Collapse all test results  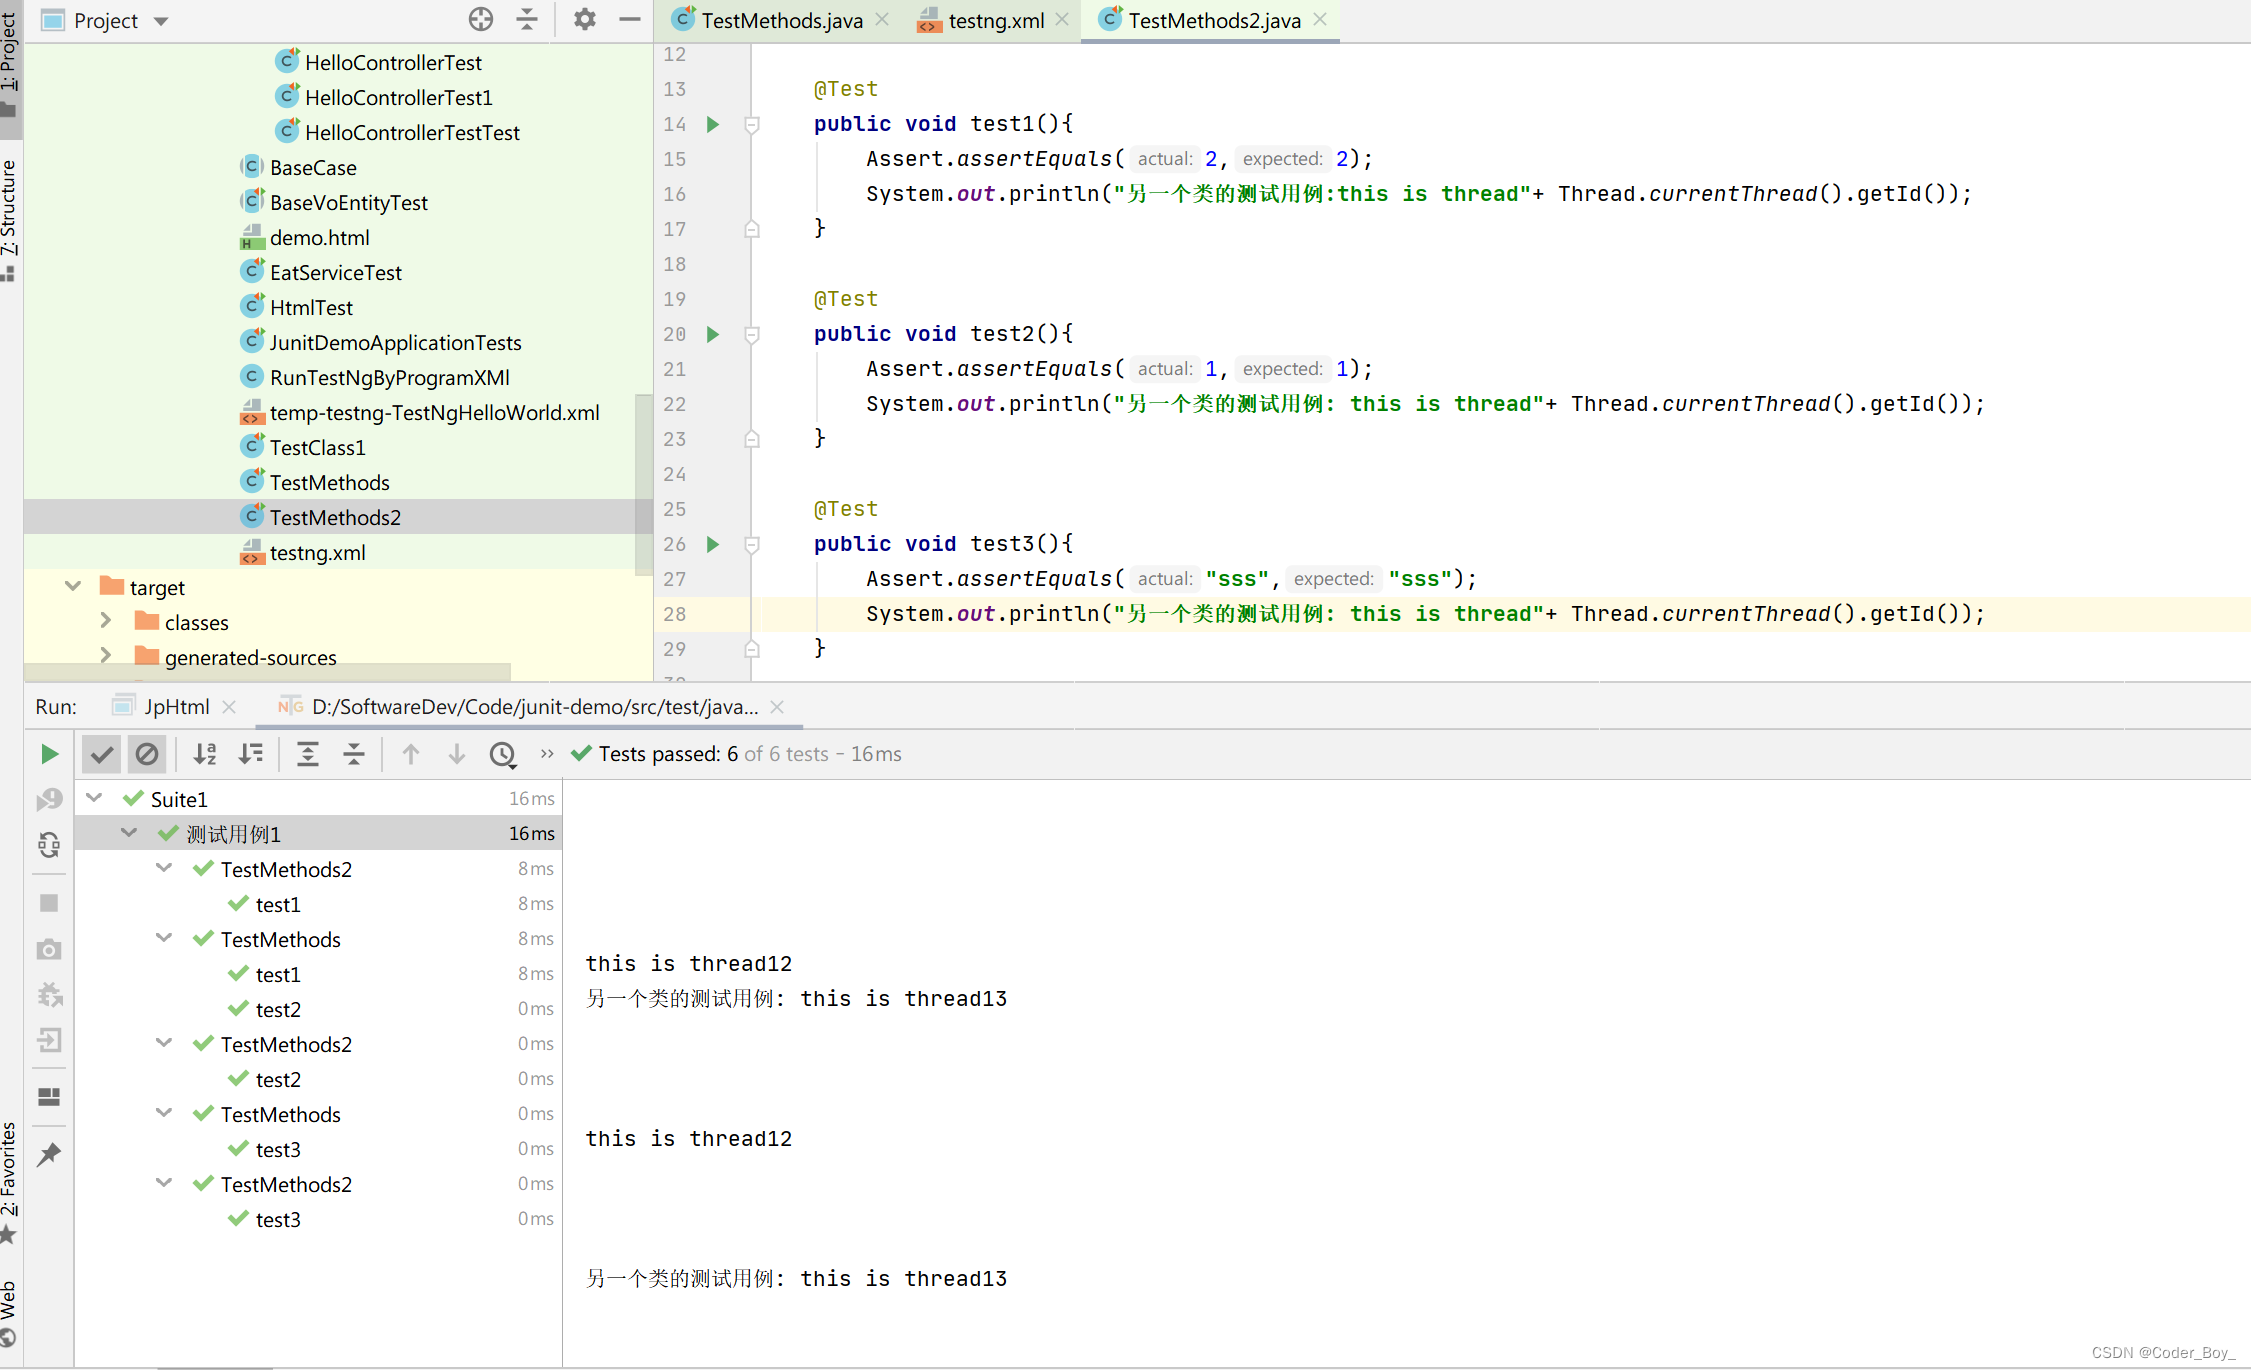tap(354, 754)
